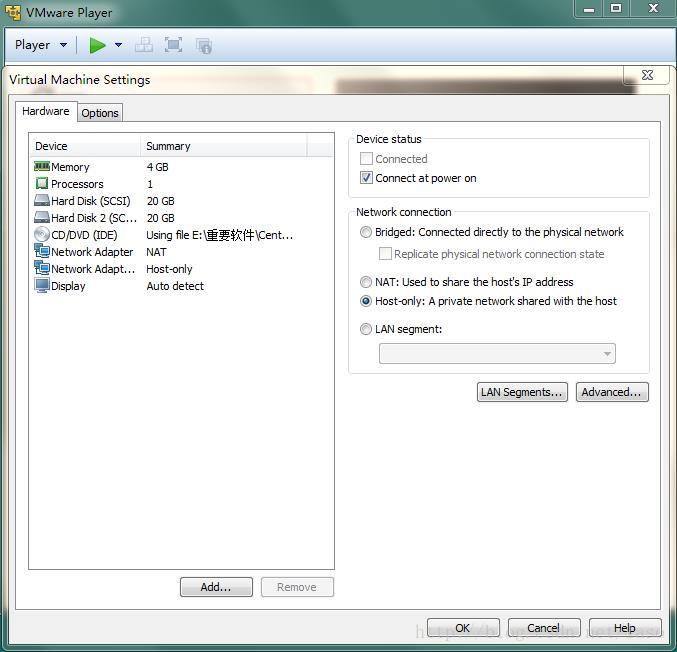Click the Remove hardware button
Screen dimensions: 677x652
(x=297, y=587)
